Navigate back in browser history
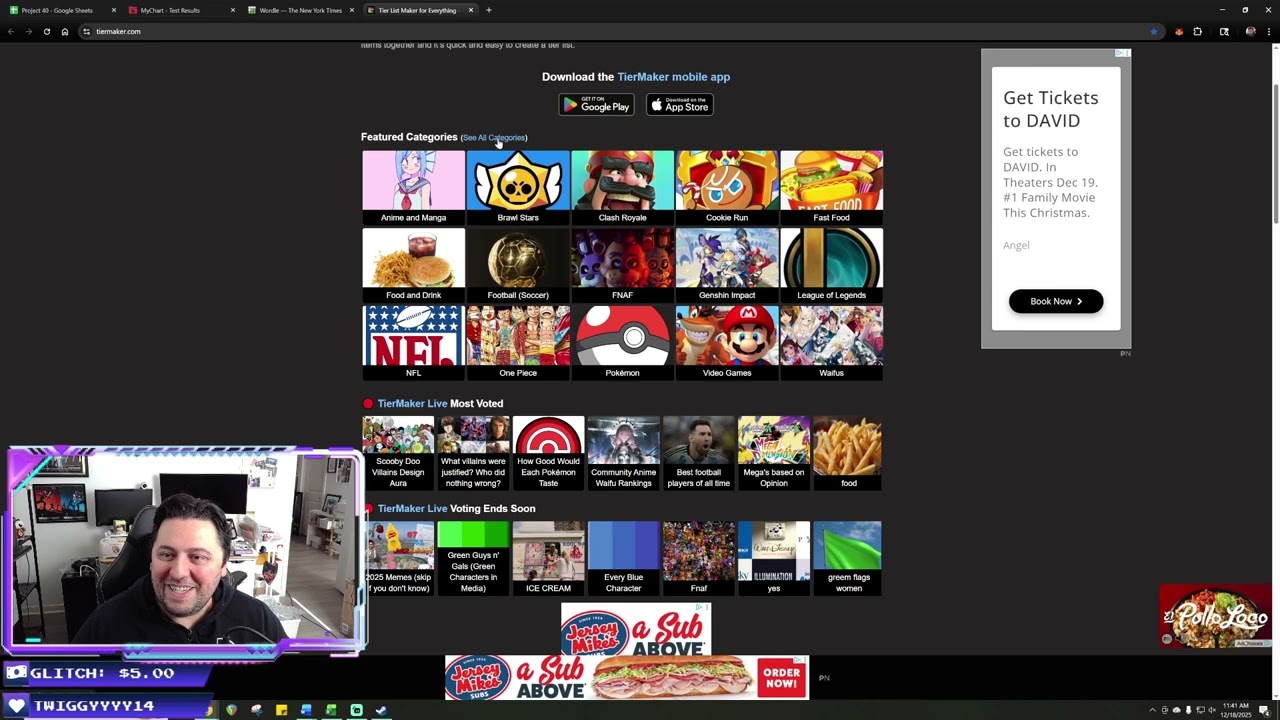1280x720 pixels. pos(11,31)
